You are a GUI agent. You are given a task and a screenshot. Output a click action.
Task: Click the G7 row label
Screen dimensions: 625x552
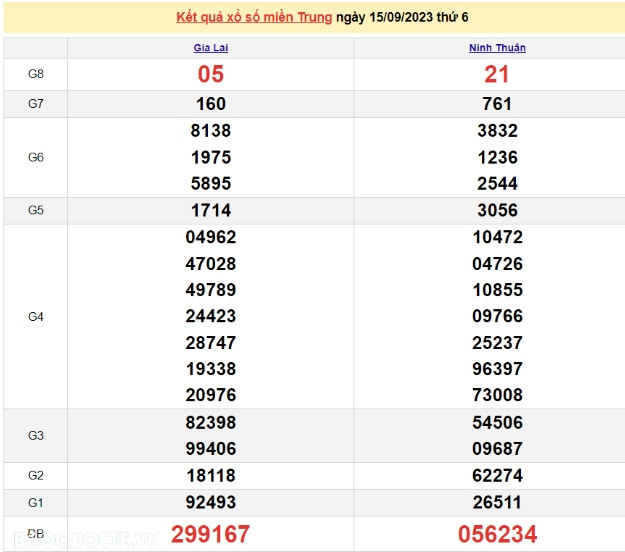(x=36, y=104)
